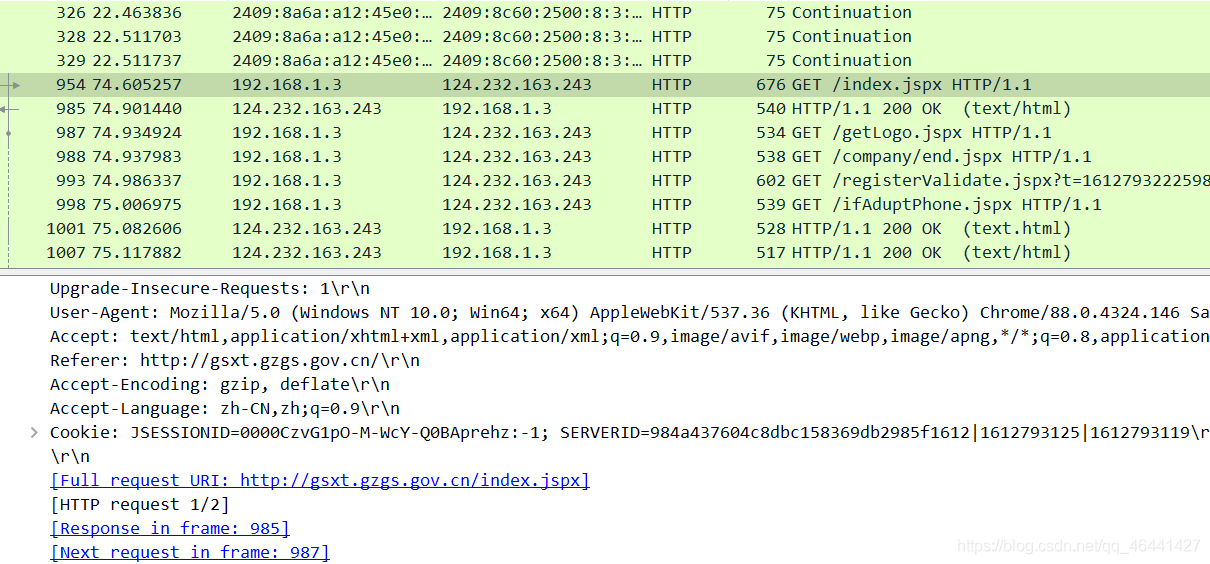The height and width of the screenshot is (564, 1210).
Task: Select packet 987 GET /getLogo.jspx
Action: coord(605,133)
